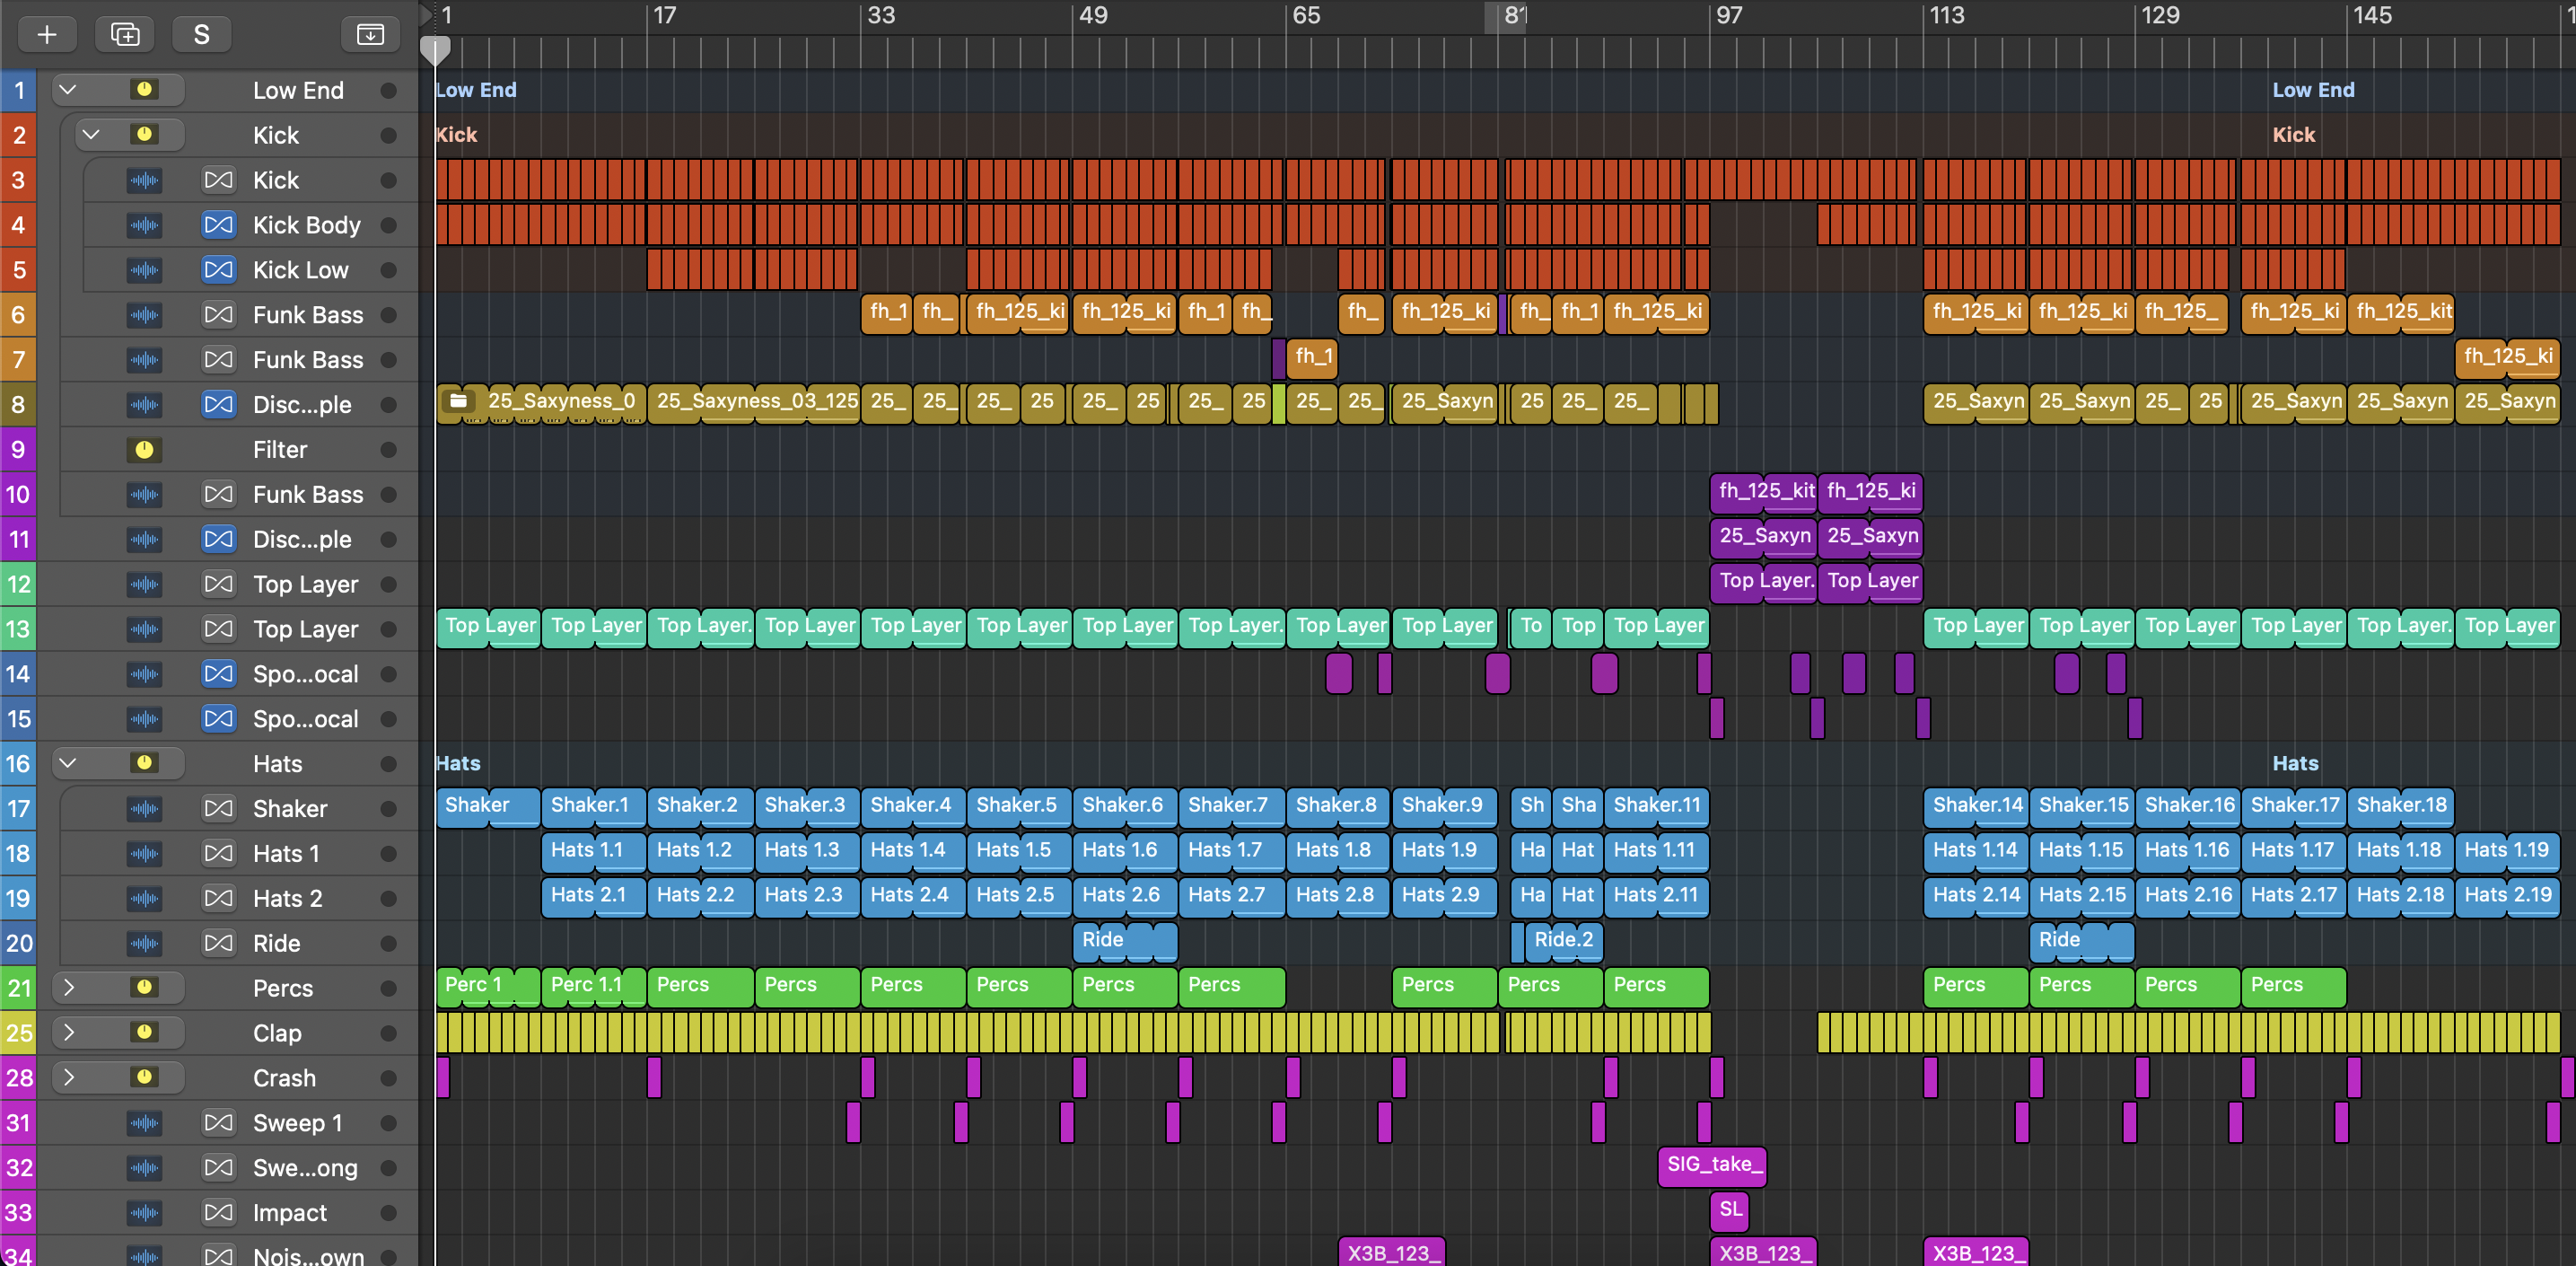Select the first X3B_123_ region, track 34
Image resolution: width=2576 pixels, height=1266 pixels.
point(1391,1252)
